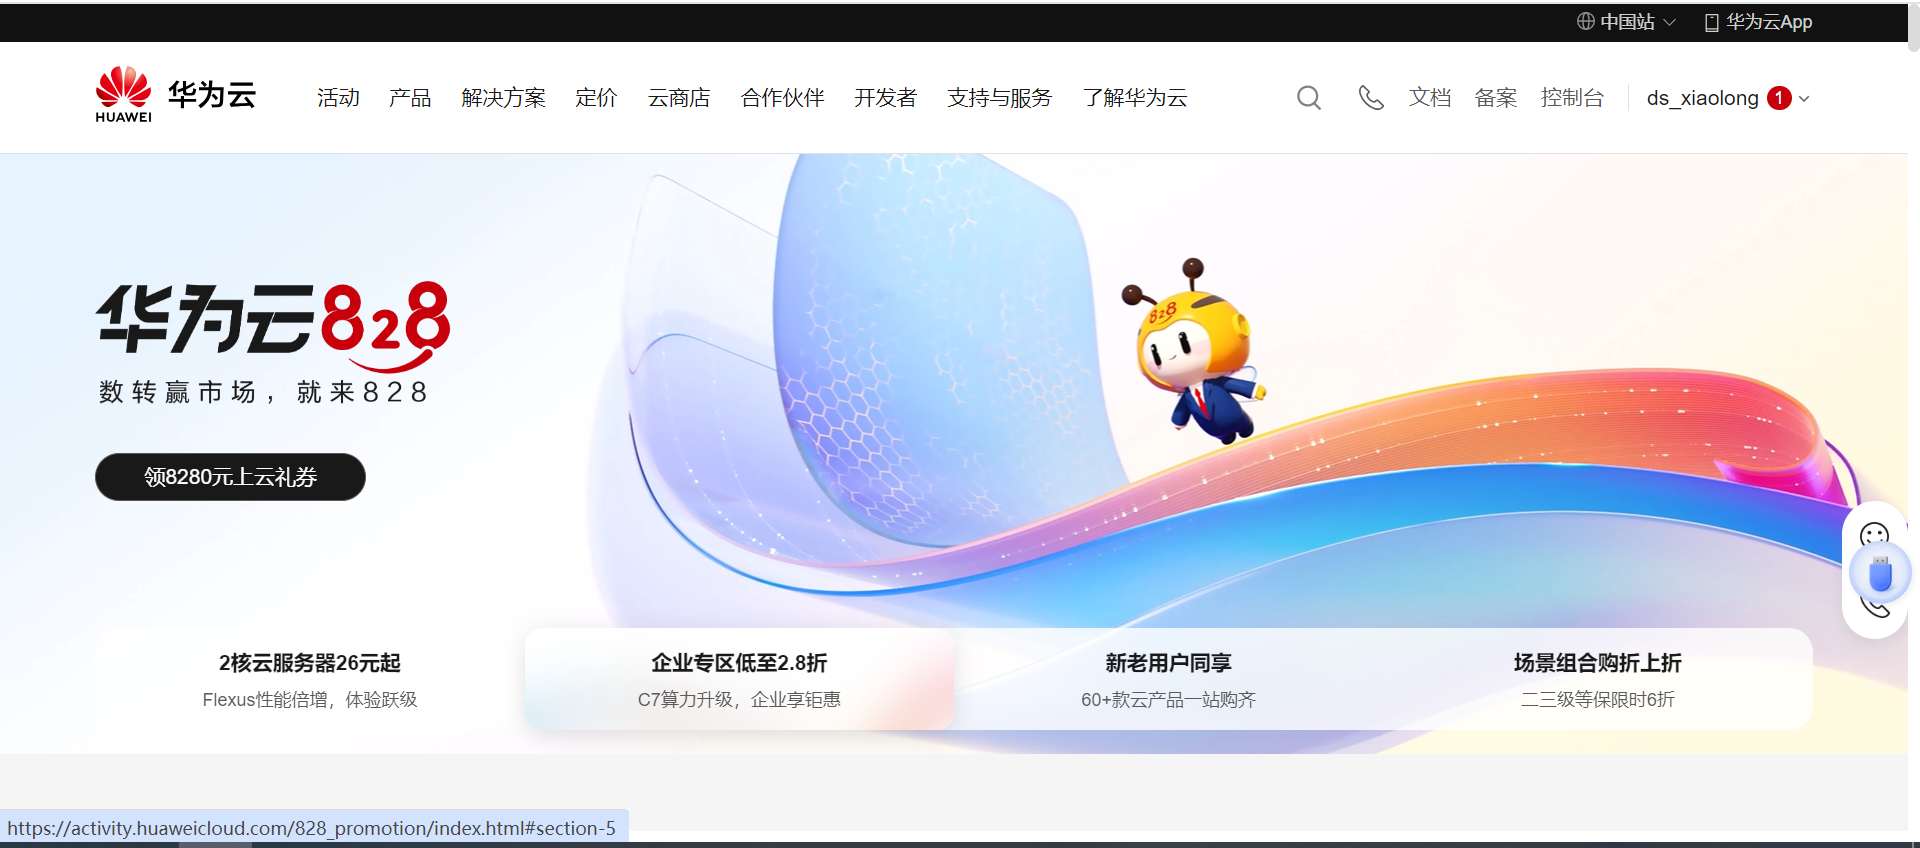Image resolution: width=1920 pixels, height=848 pixels.
Task: Open the floating smiley feedback icon
Action: click(x=1874, y=535)
